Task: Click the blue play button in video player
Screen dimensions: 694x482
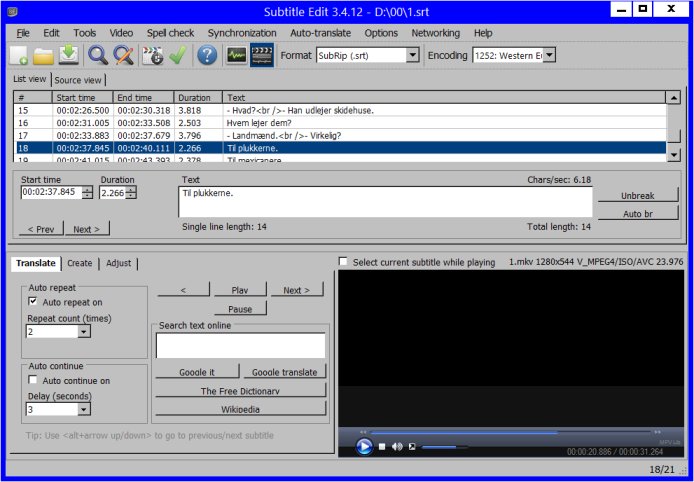Action: click(364, 447)
